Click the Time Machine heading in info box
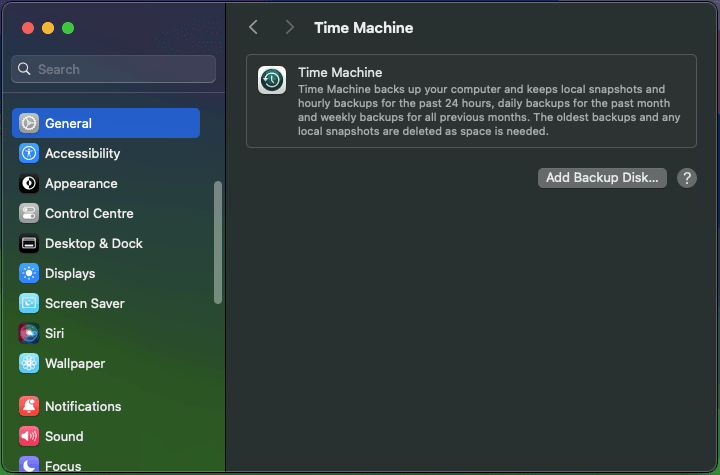The height and width of the screenshot is (475, 720). 340,73
